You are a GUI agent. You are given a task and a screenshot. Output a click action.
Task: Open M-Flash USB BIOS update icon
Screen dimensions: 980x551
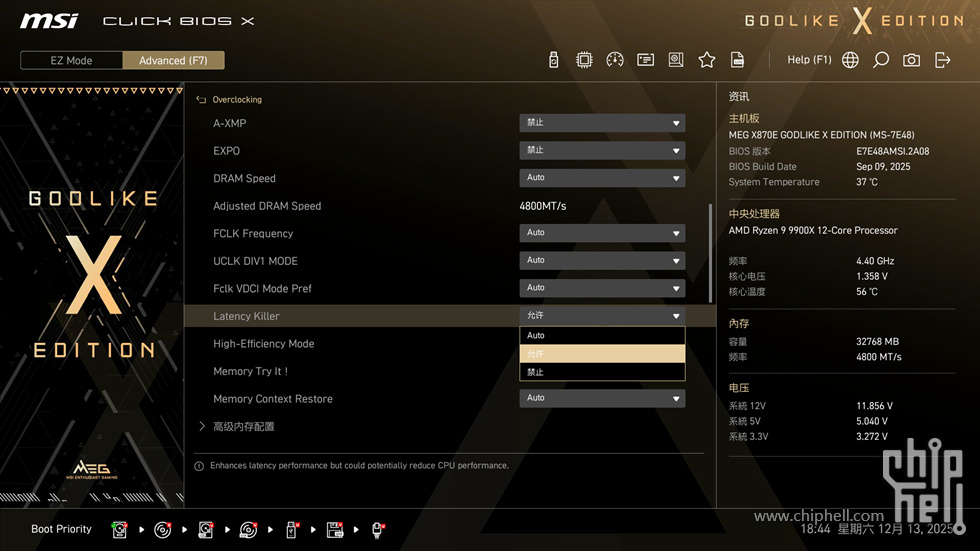(554, 60)
